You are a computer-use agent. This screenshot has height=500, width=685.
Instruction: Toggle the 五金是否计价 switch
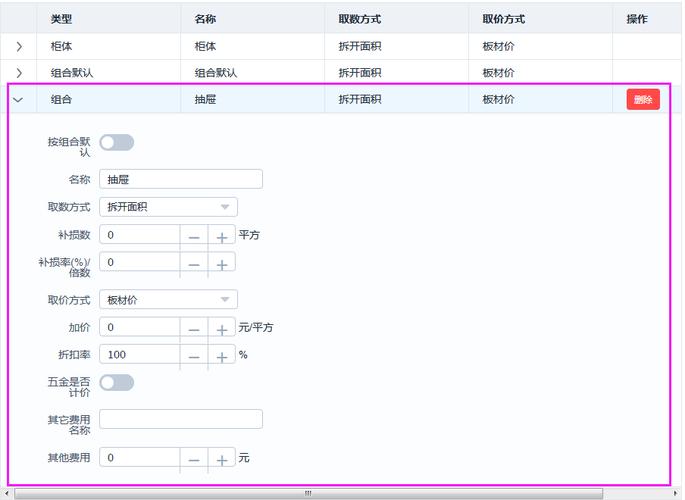click(117, 383)
